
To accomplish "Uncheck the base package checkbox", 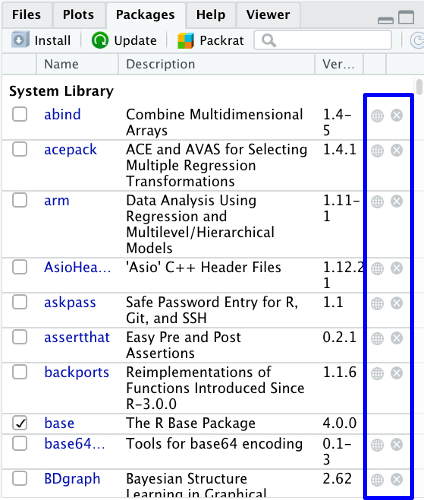I will (20, 423).
